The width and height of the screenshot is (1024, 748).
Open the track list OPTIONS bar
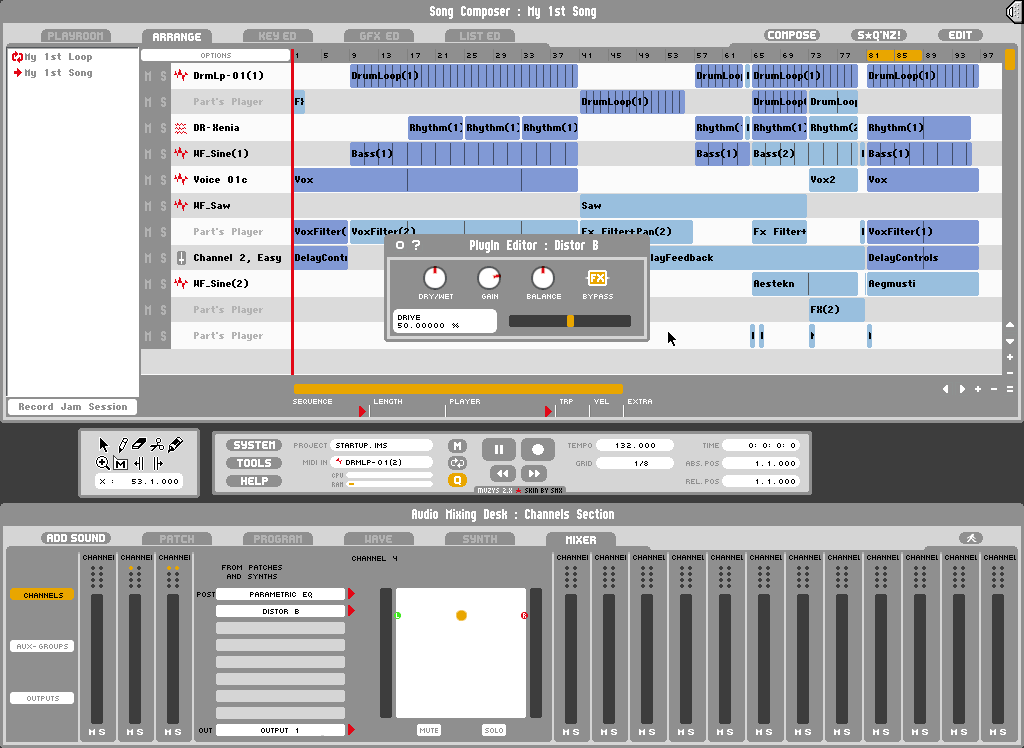point(216,56)
